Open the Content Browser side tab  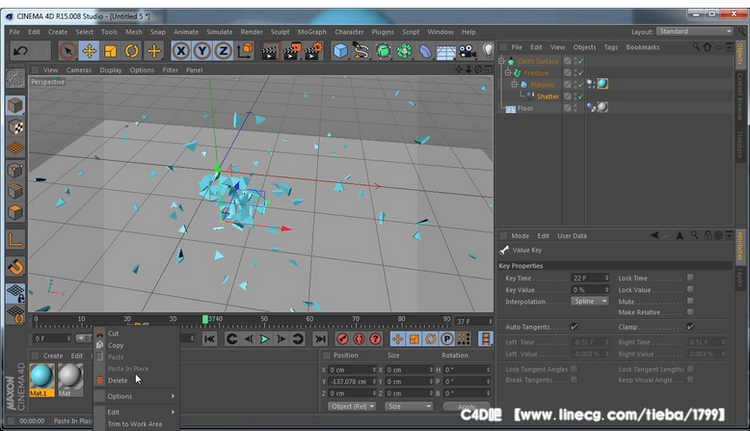[x=740, y=97]
